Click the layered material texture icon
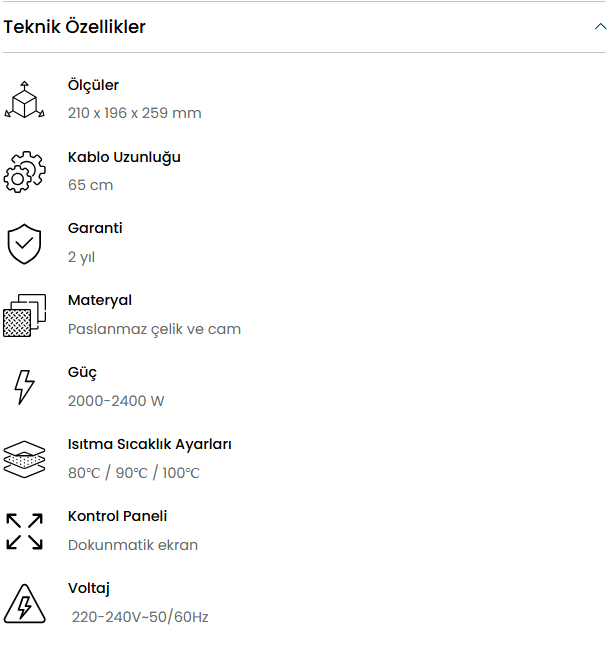 [x=24, y=315]
